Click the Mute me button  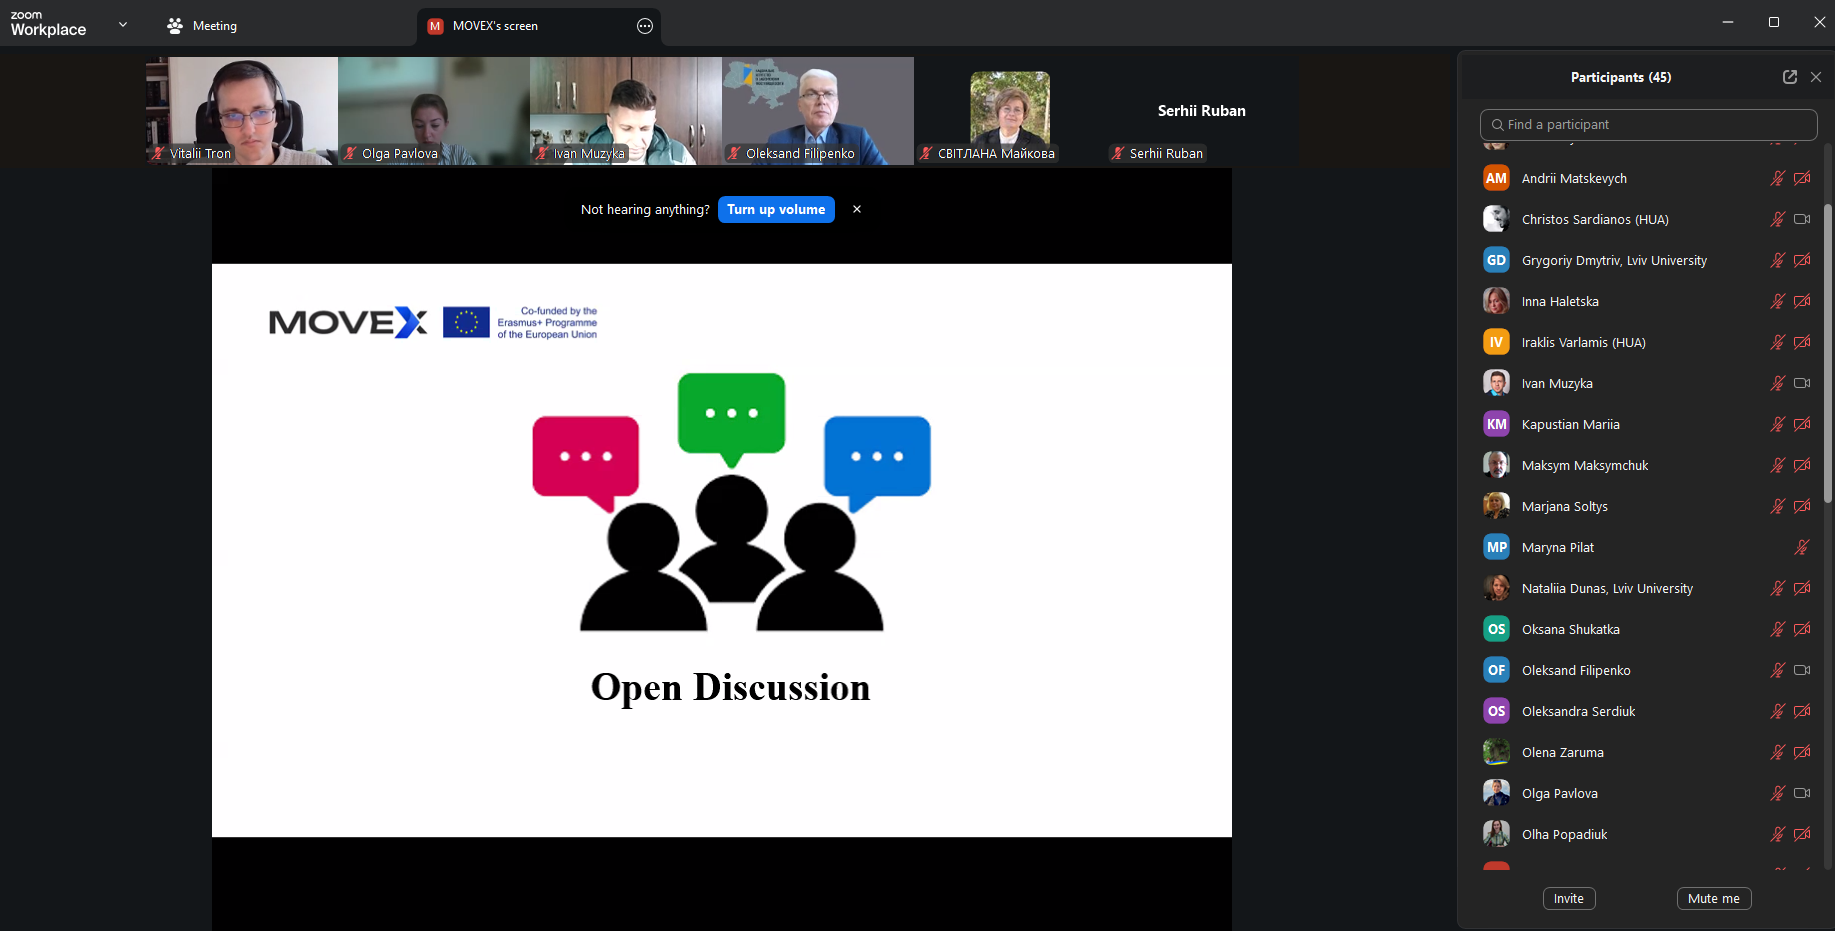[x=1713, y=899]
